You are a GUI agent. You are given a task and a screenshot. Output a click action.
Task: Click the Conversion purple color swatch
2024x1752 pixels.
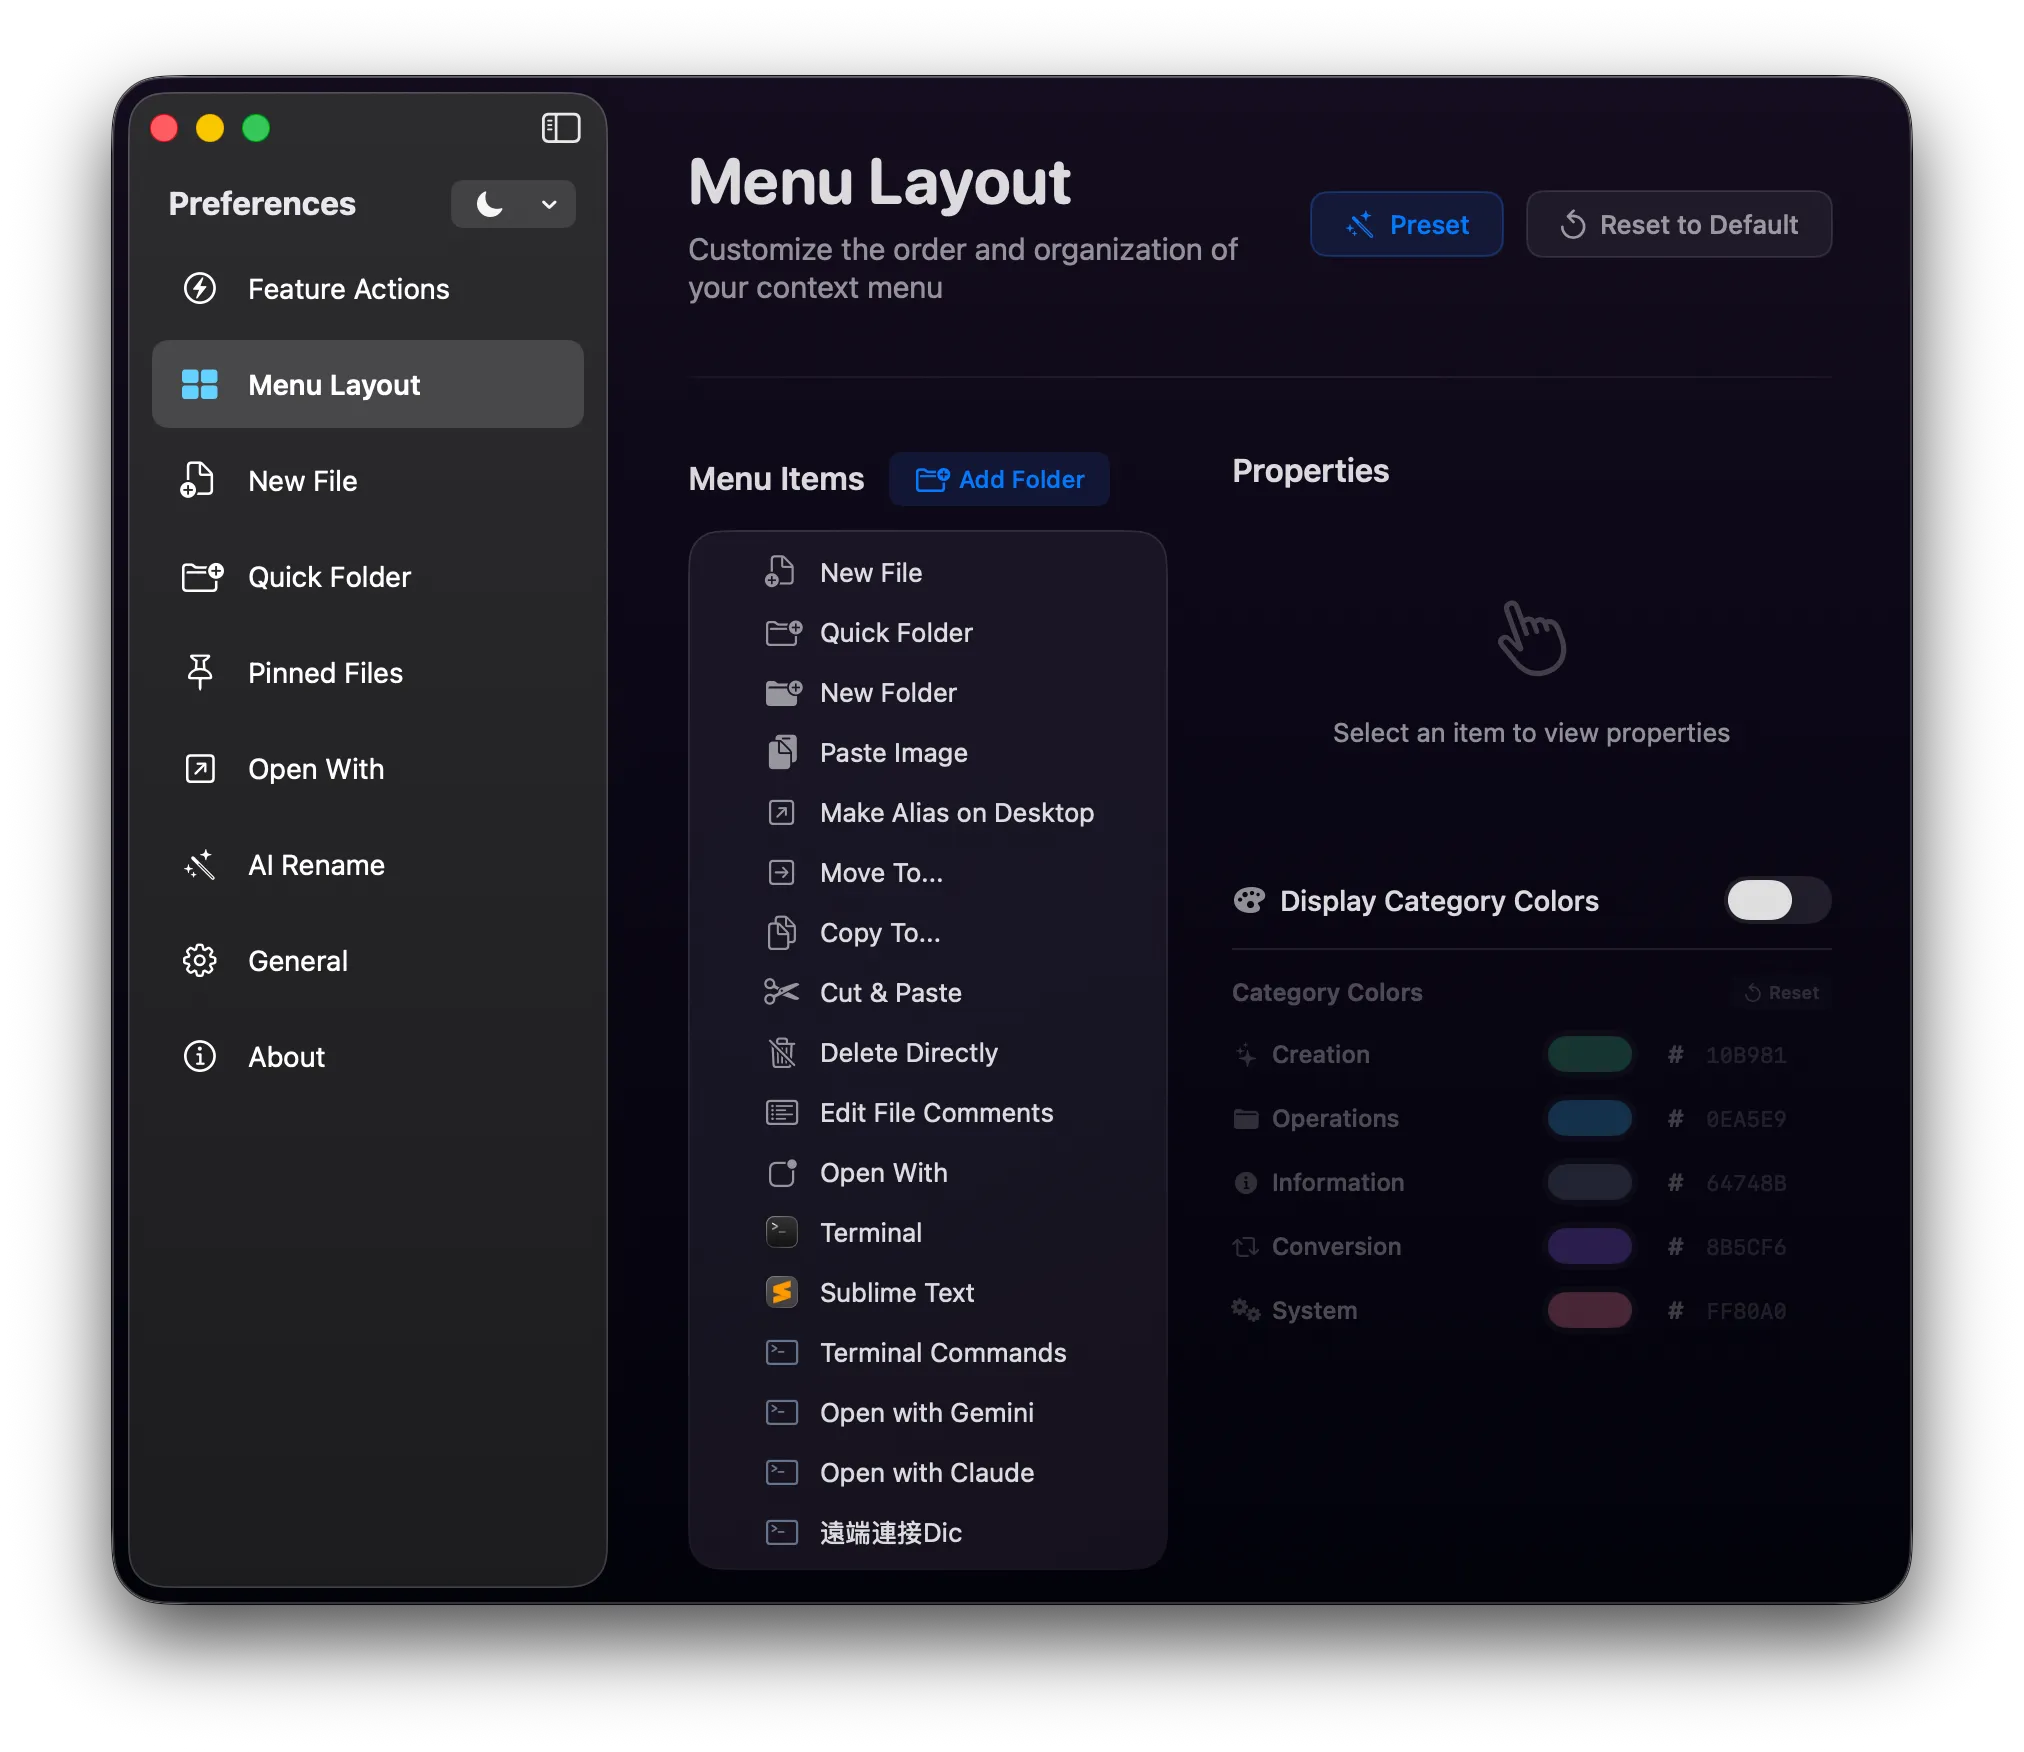click(1589, 1246)
